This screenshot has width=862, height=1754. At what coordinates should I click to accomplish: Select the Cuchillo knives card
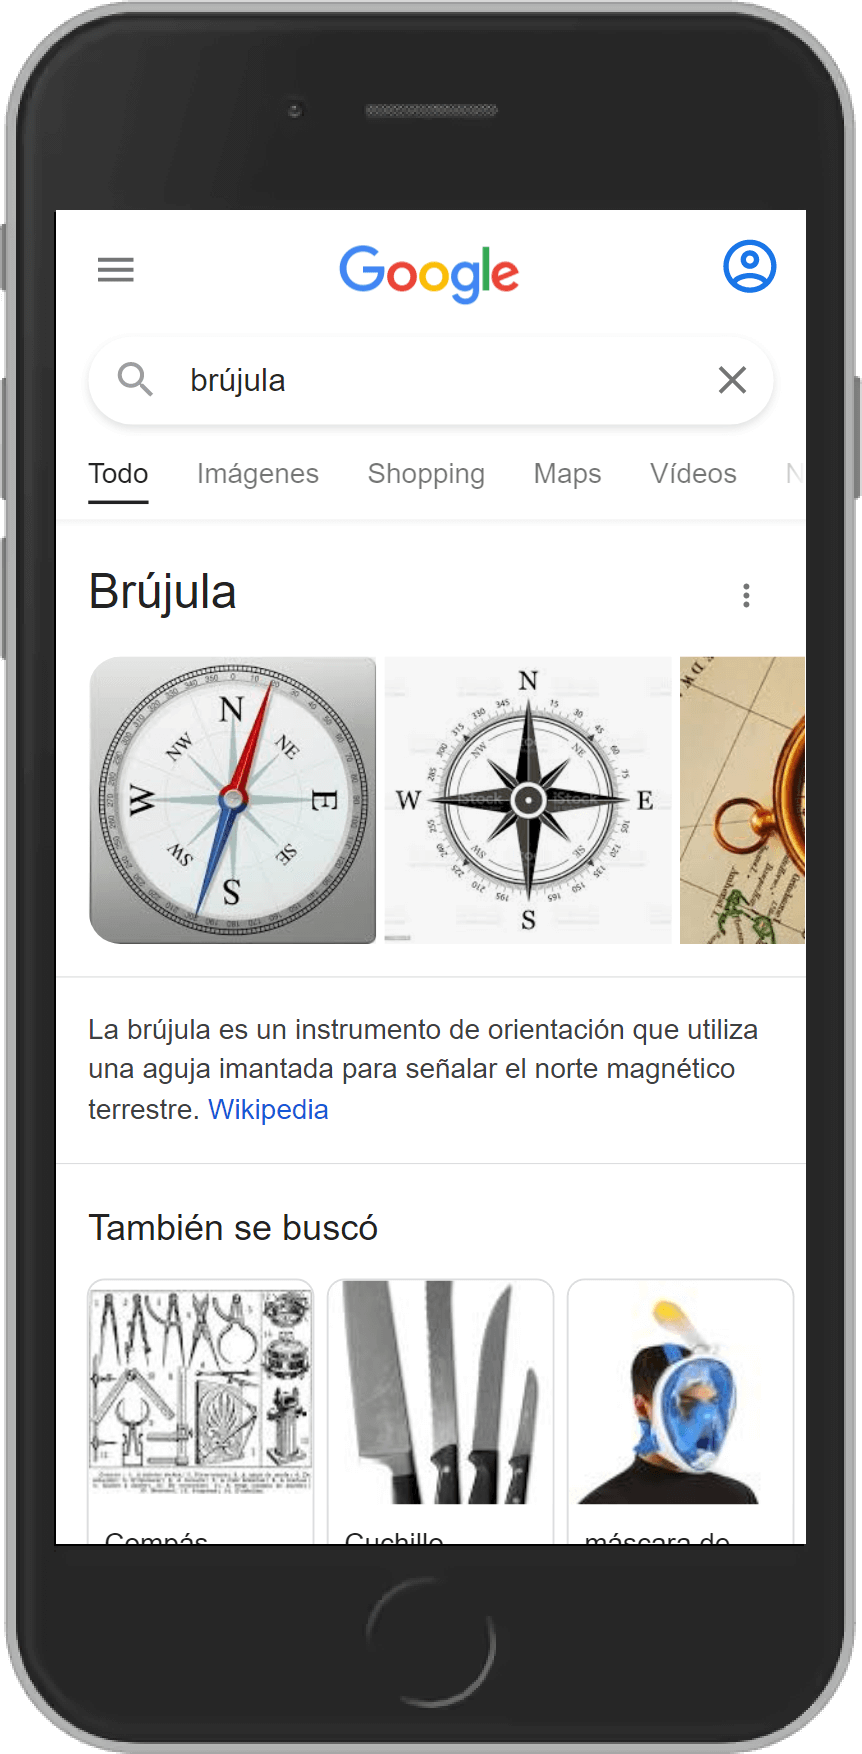click(x=440, y=1412)
